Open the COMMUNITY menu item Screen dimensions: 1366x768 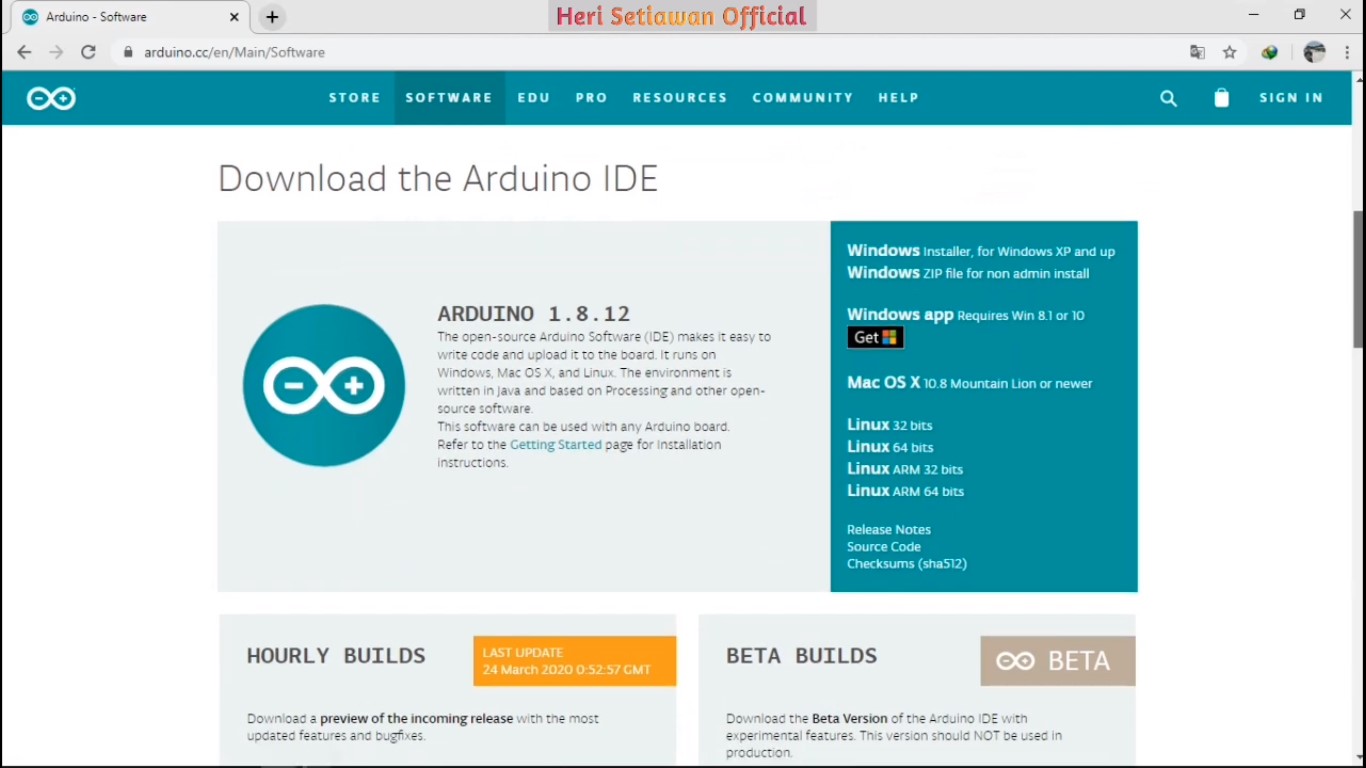coord(803,98)
